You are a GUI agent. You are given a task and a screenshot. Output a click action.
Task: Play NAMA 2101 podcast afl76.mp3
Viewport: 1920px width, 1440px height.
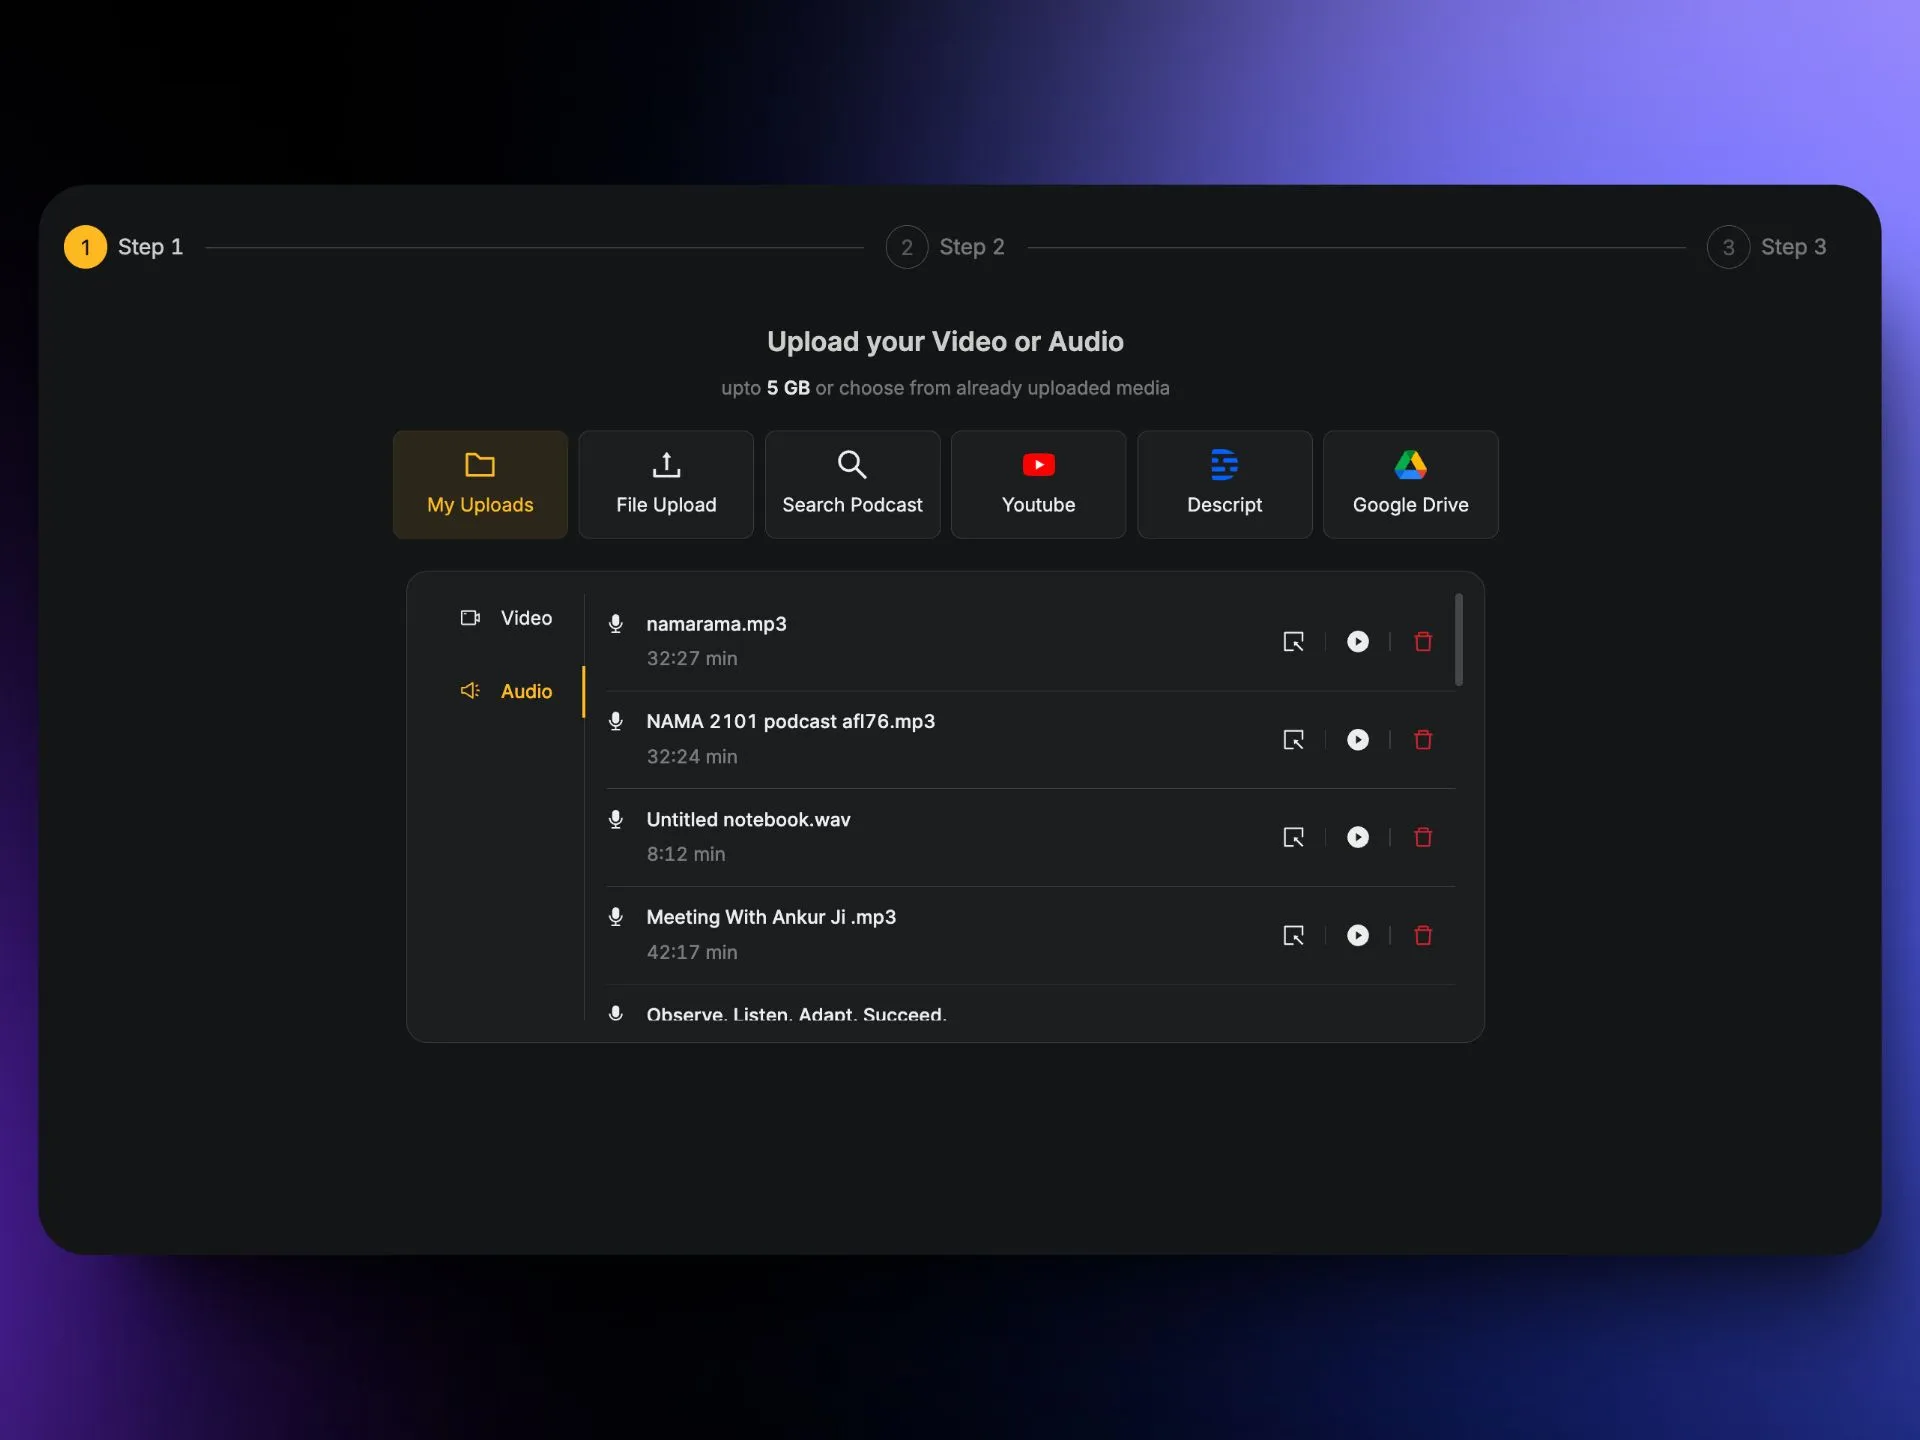(1357, 739)
